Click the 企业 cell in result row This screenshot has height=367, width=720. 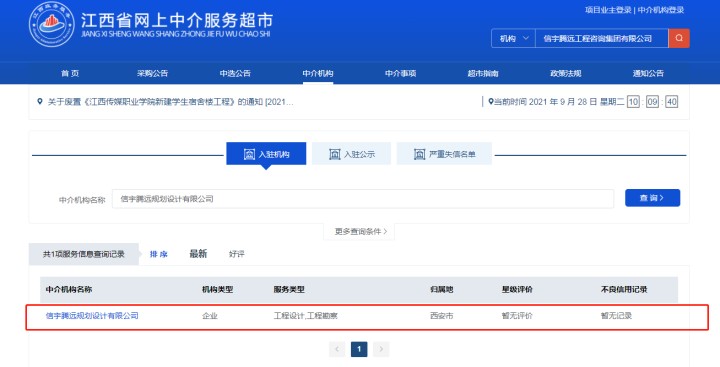click(210, 316)
